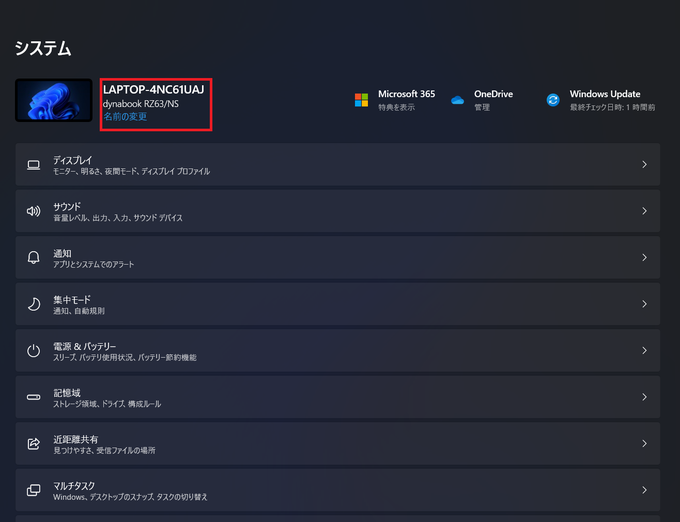Open the Windows Update link

coord(605,94)
